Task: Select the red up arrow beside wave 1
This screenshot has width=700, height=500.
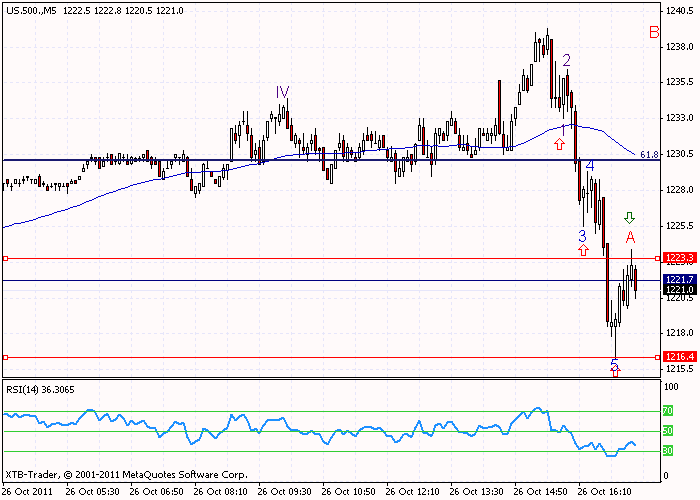Action: click(559, 144)
